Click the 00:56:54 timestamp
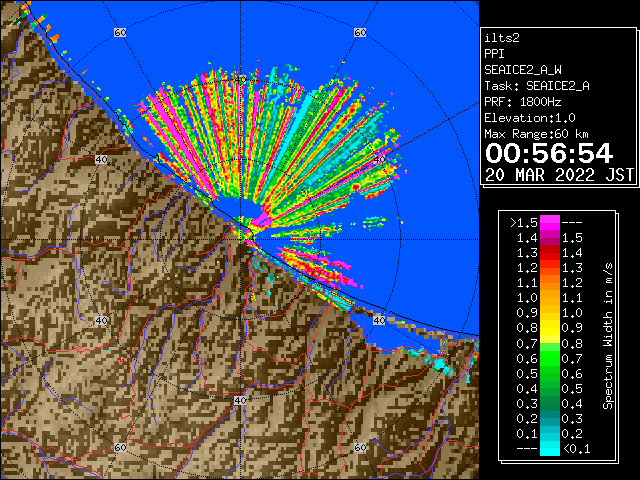 click(x=549, y=153)
